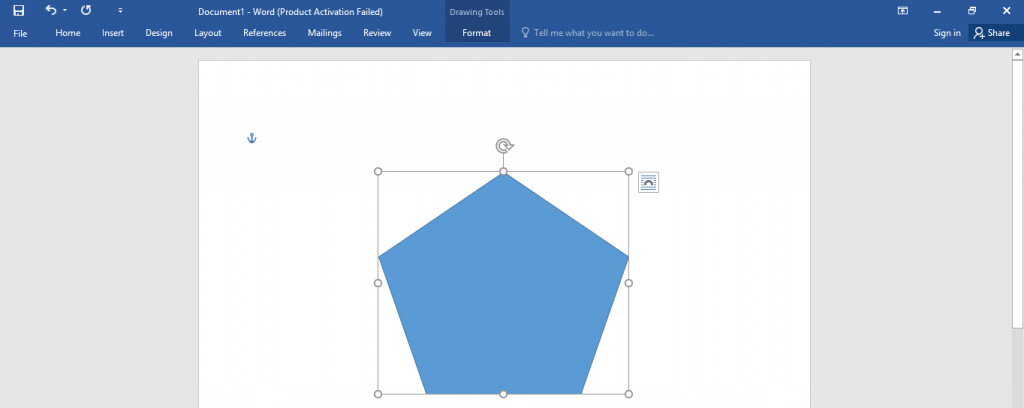This screenshot has height=408, width=1024.
Task: Open the Layout Options button beside shape
Action: click(x=648, y=183)
